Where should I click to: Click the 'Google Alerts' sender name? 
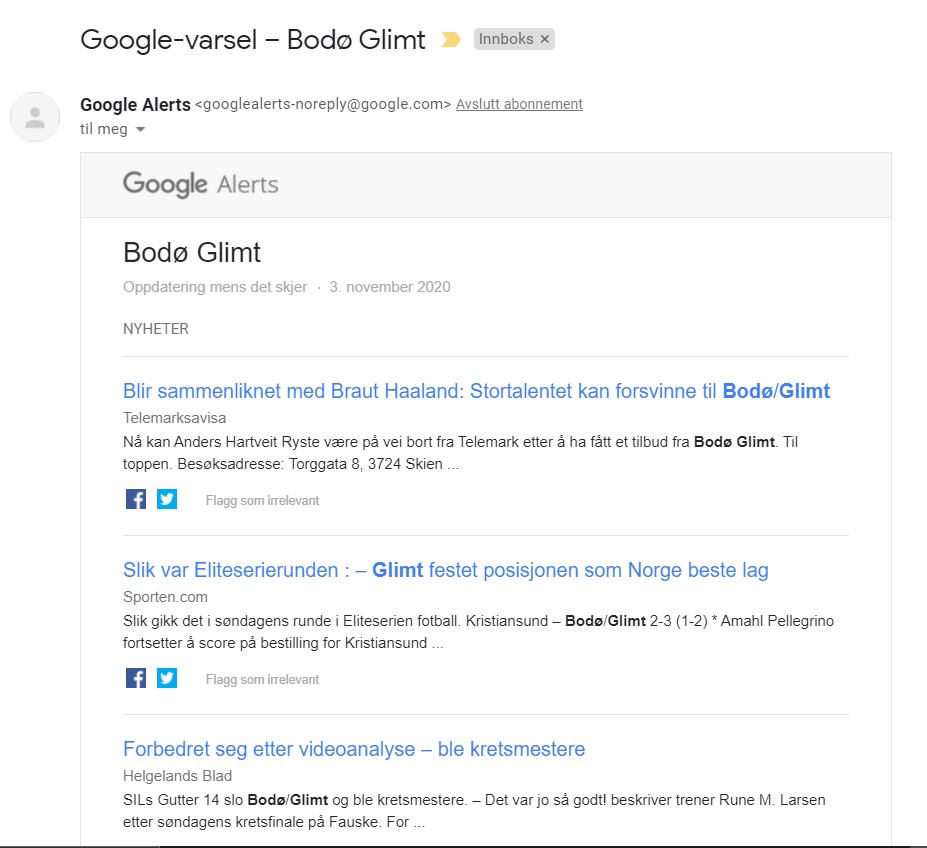(x=135, y=104)
